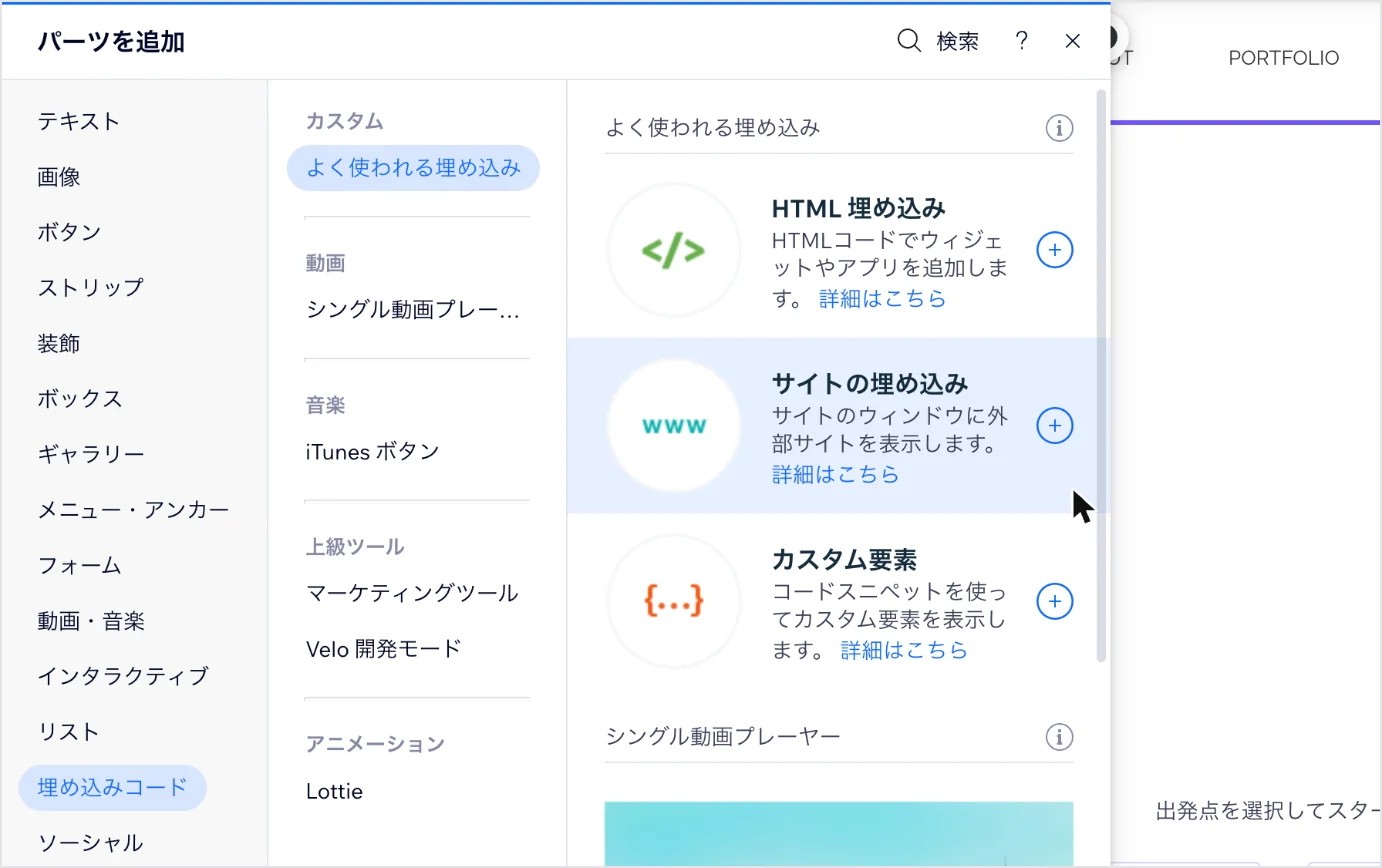Select メニュー・アンカー in the parts list
The image size is (1382, 868).
pos(134,509)
